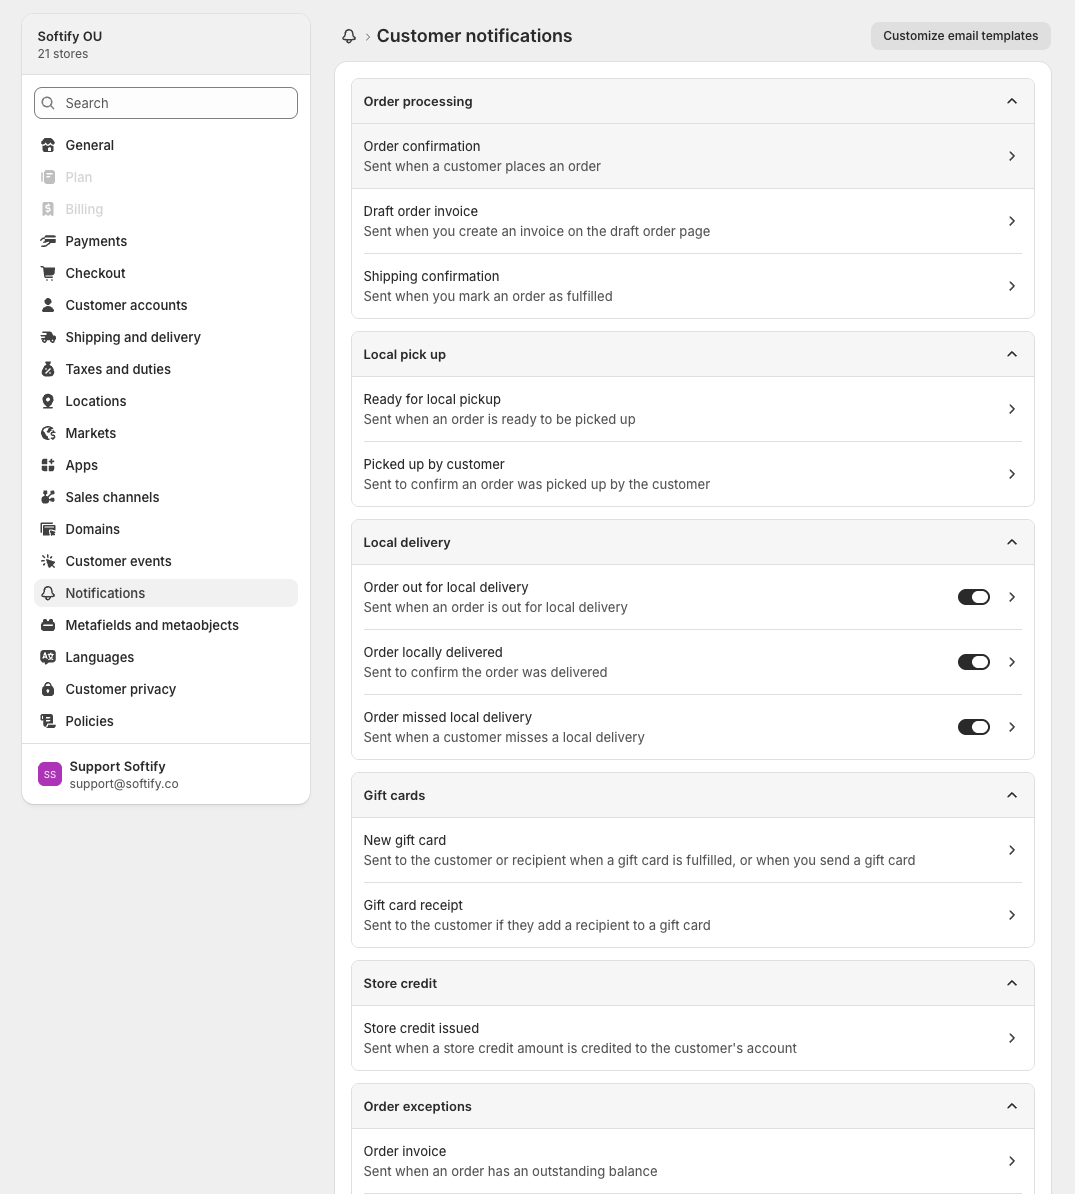Click the Payments icon in sidebar

(48, 241)
